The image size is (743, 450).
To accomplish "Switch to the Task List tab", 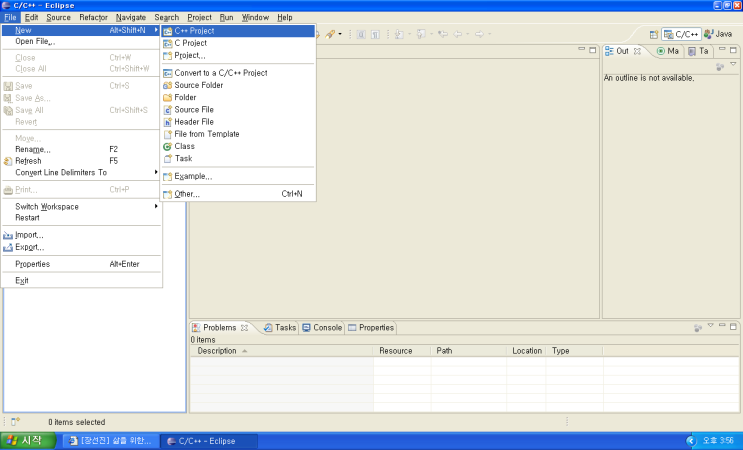I will (698, 51).
